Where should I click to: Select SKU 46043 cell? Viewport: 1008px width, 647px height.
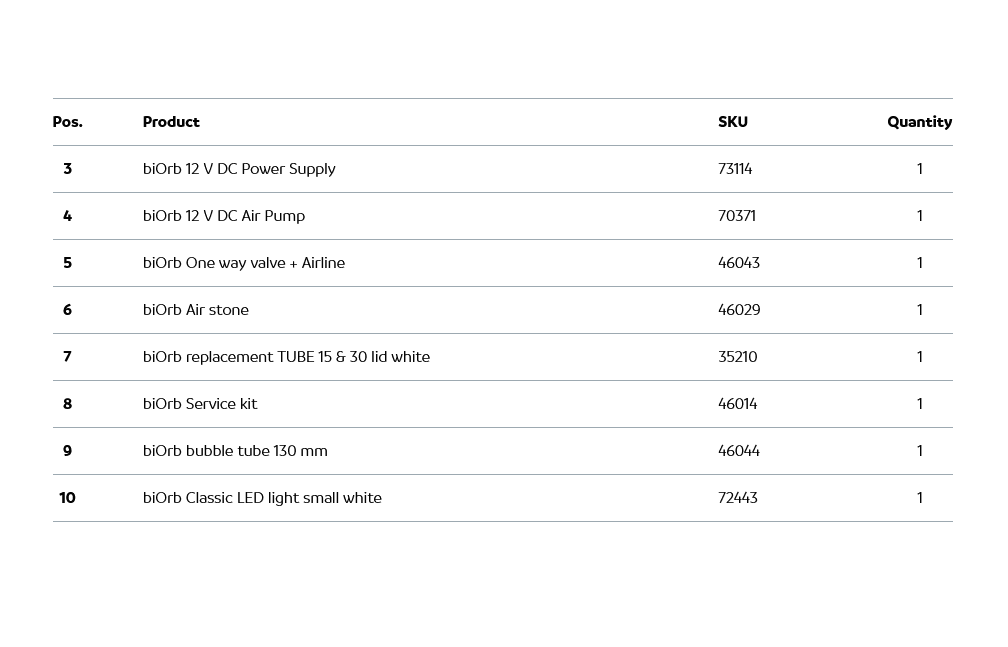(739, 263)
